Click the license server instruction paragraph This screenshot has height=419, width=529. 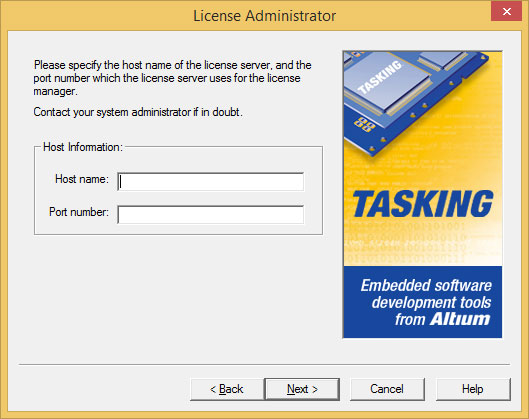tap(172, 78)
